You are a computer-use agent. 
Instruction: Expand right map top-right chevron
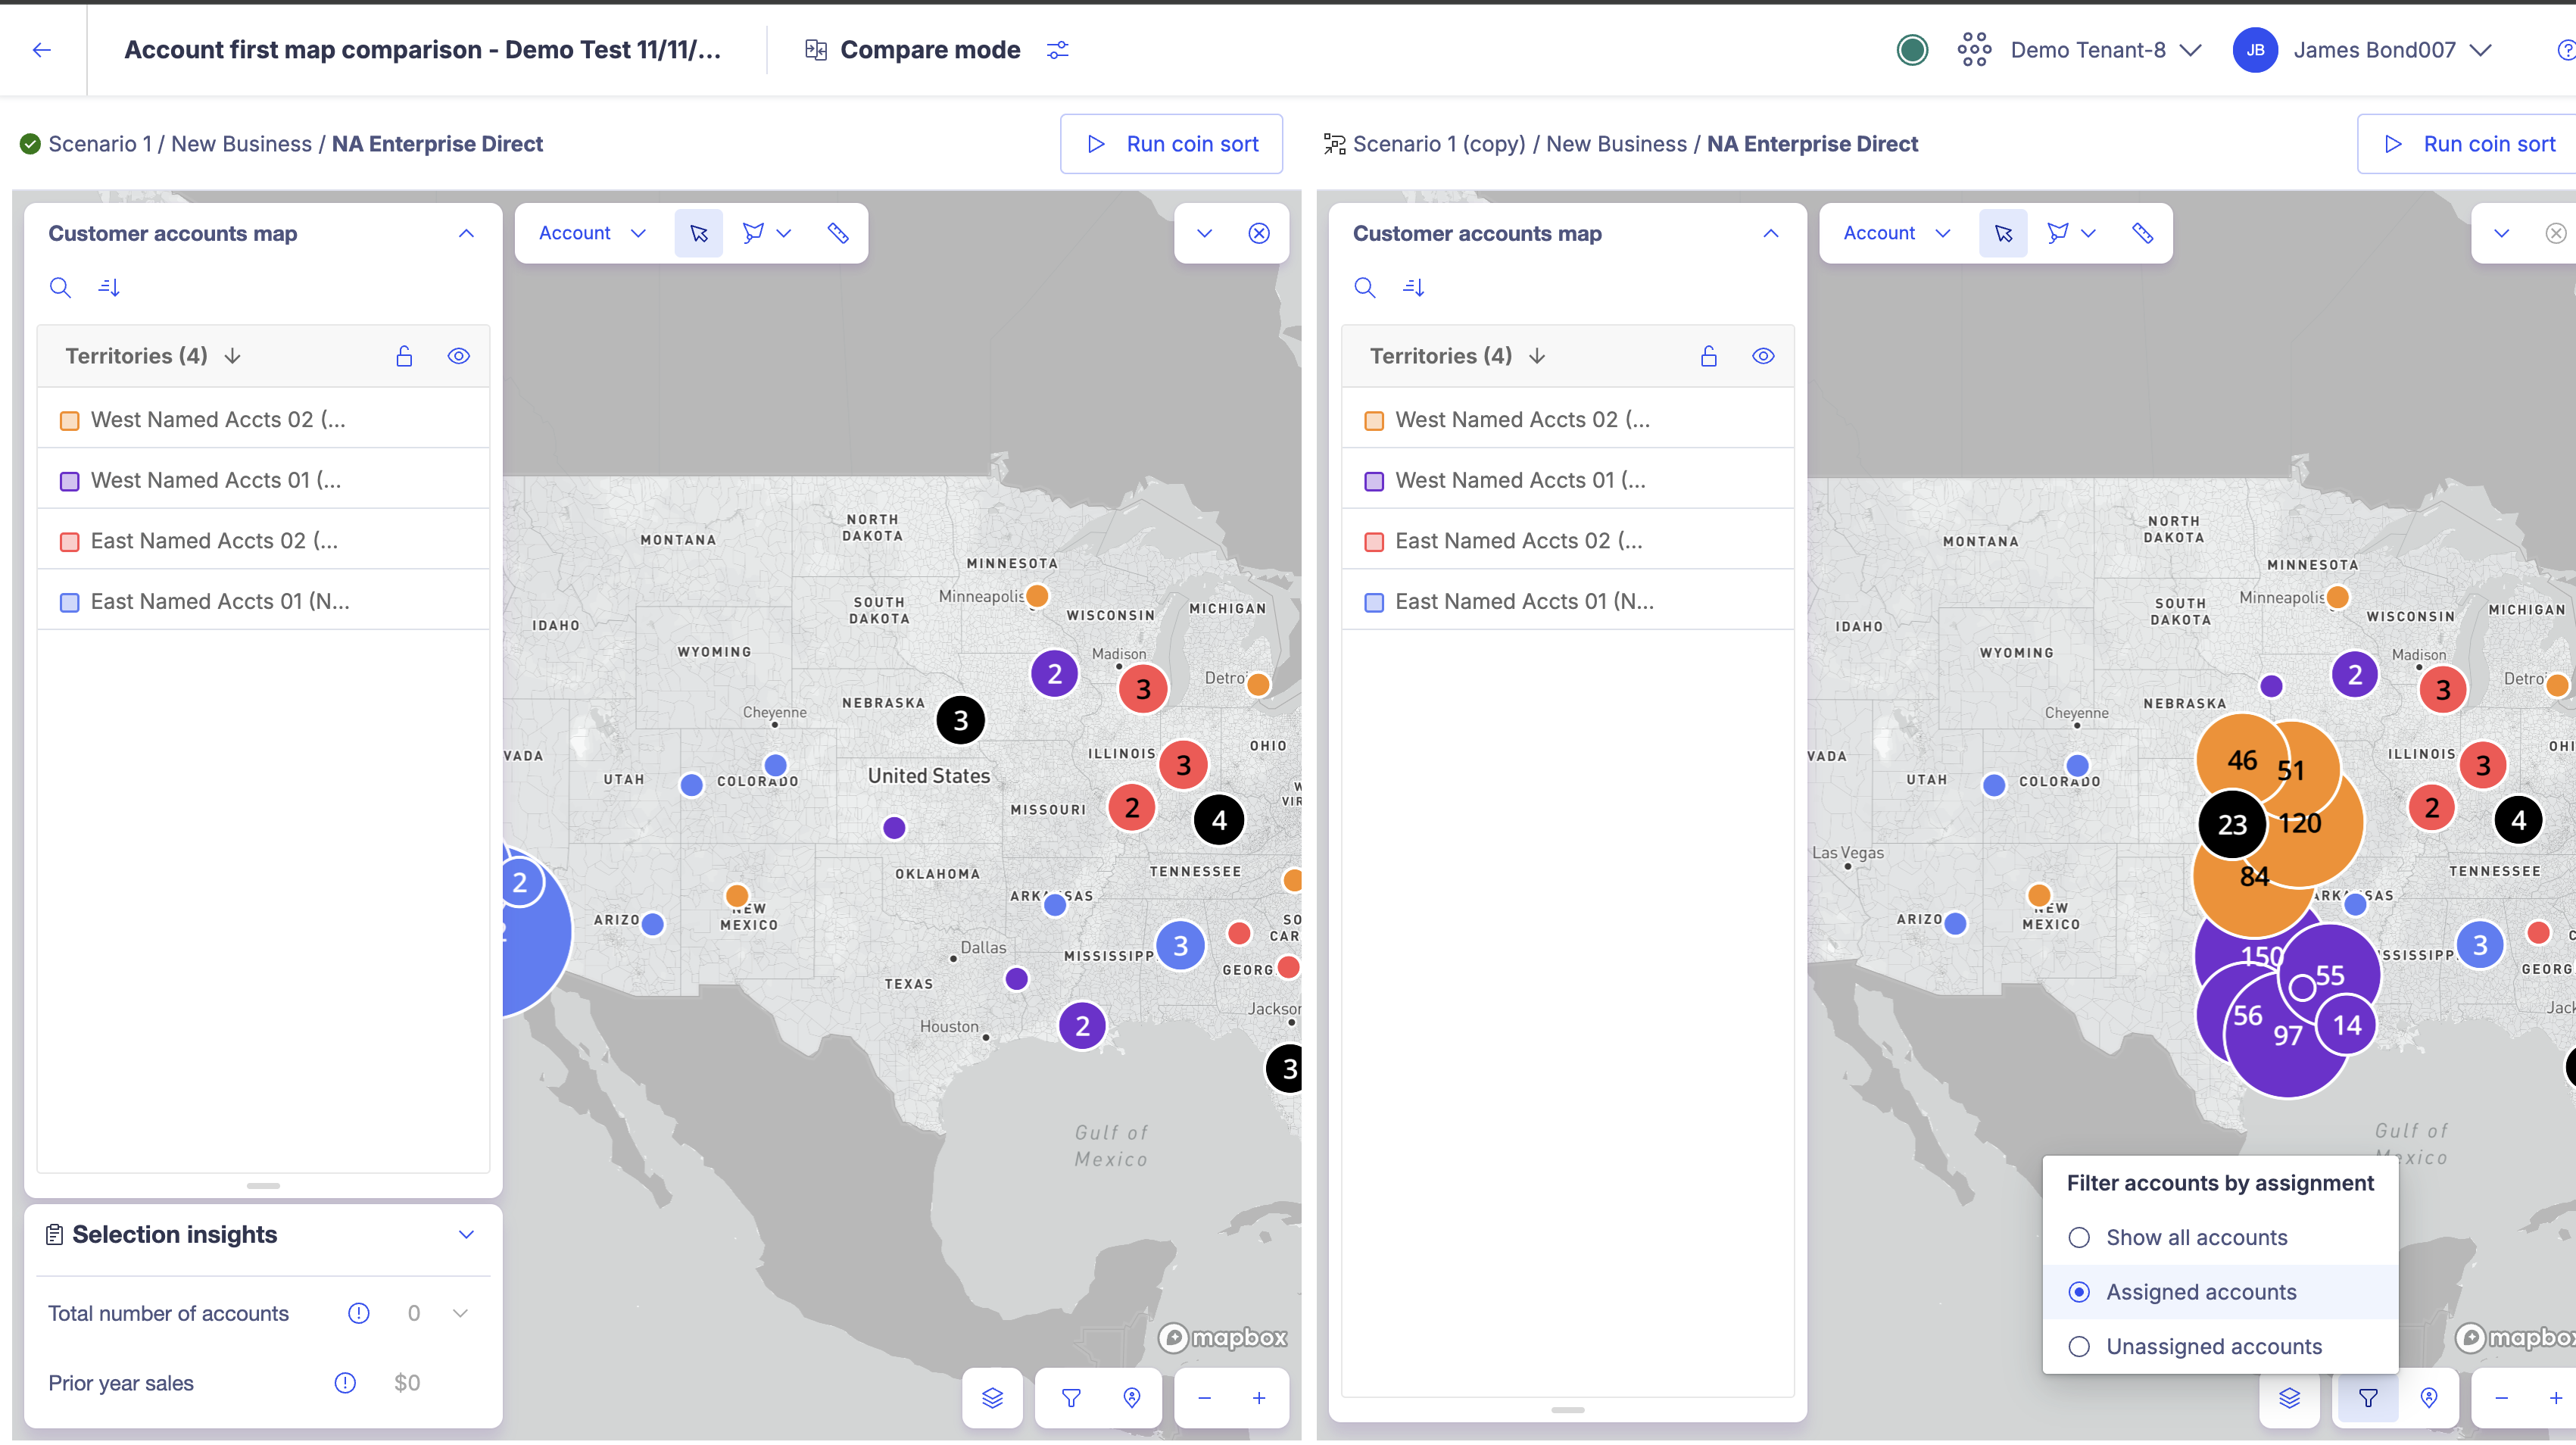tap(2501, 233)
